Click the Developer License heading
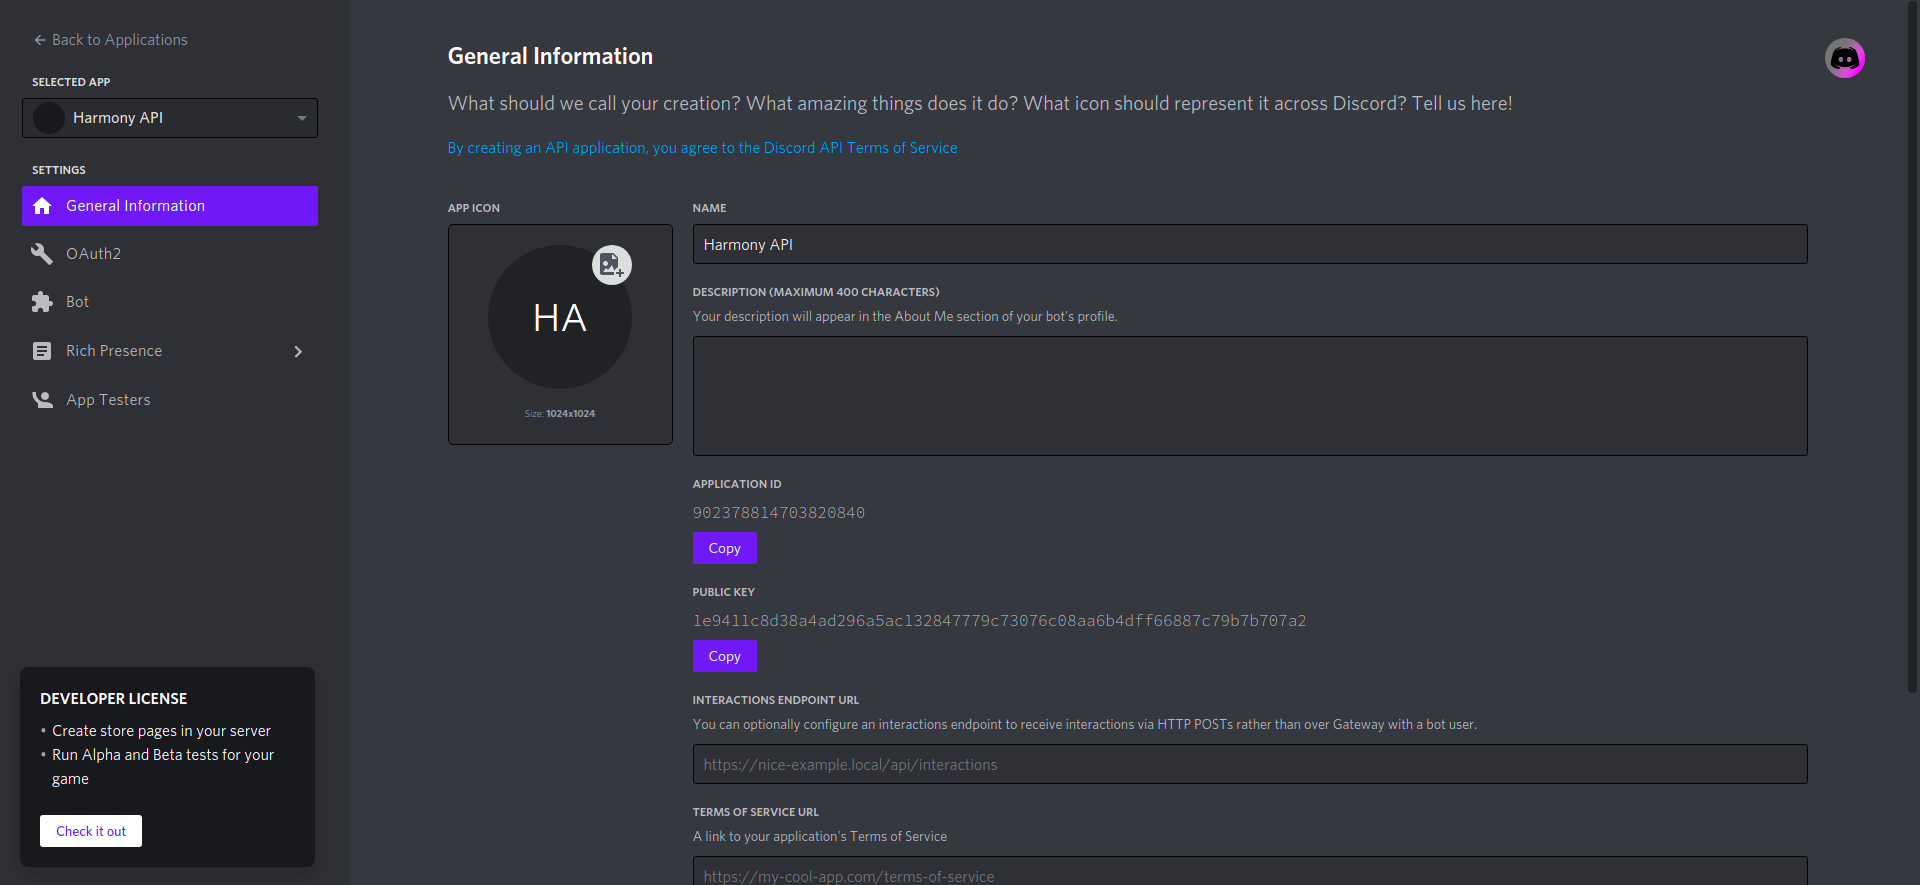The image size is (1920, 885). point(114,699)
